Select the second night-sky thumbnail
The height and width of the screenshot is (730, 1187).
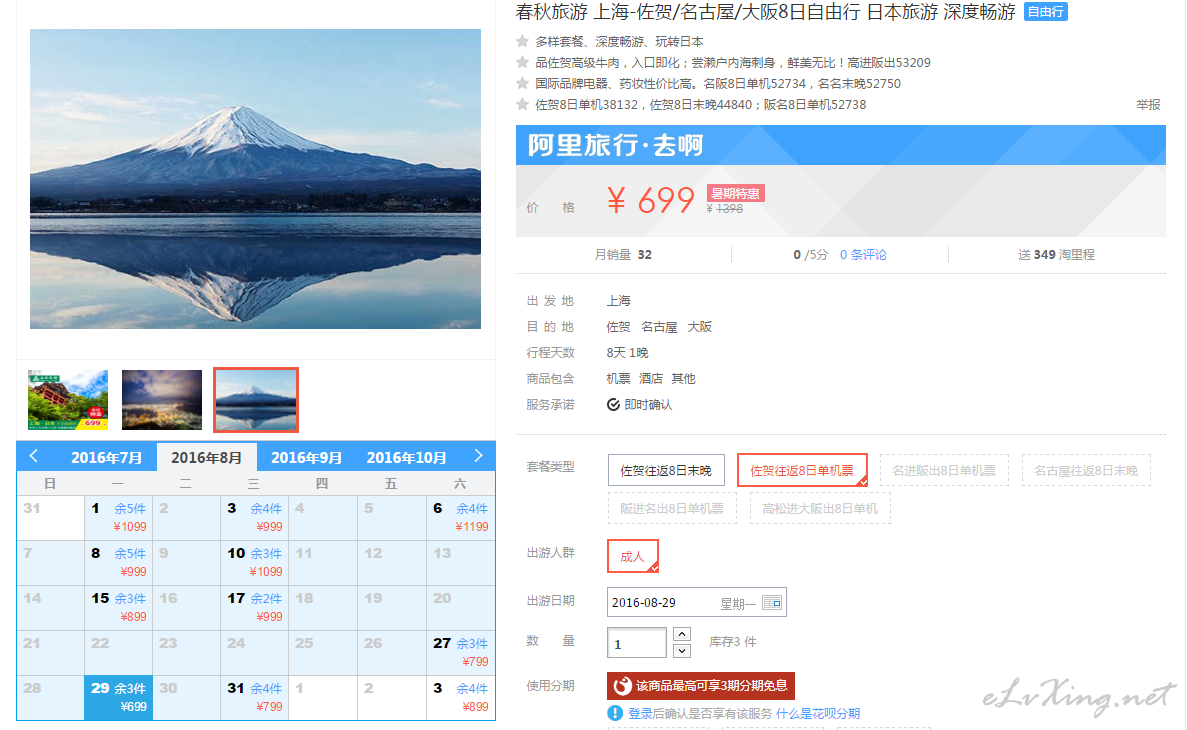[x=162, y=400]
